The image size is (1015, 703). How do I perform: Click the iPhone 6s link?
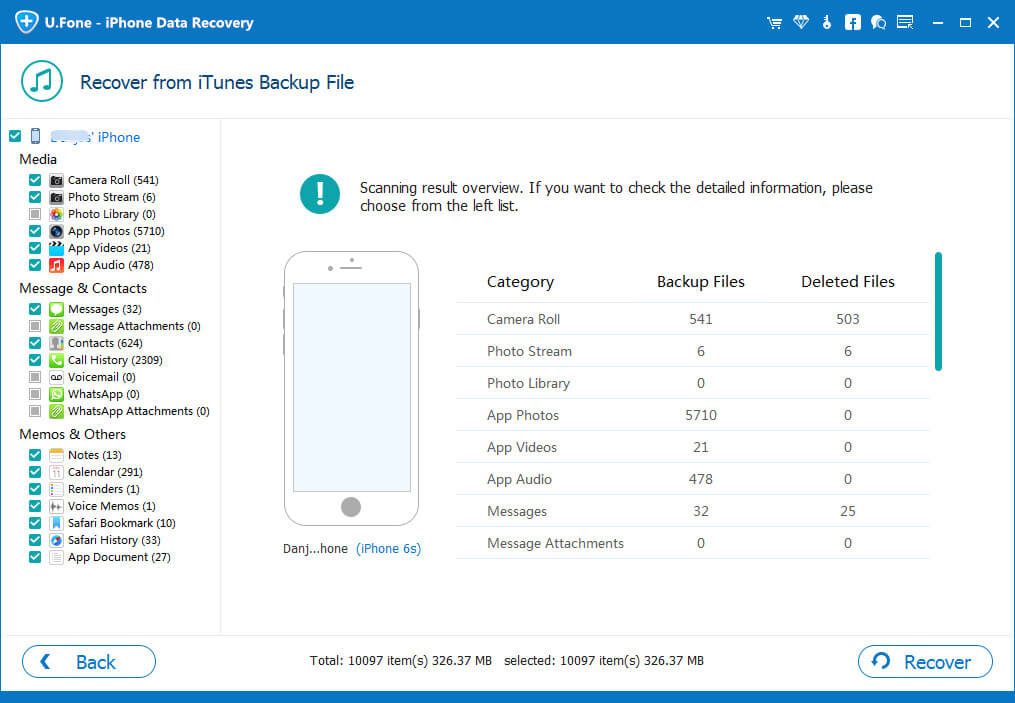388,548
